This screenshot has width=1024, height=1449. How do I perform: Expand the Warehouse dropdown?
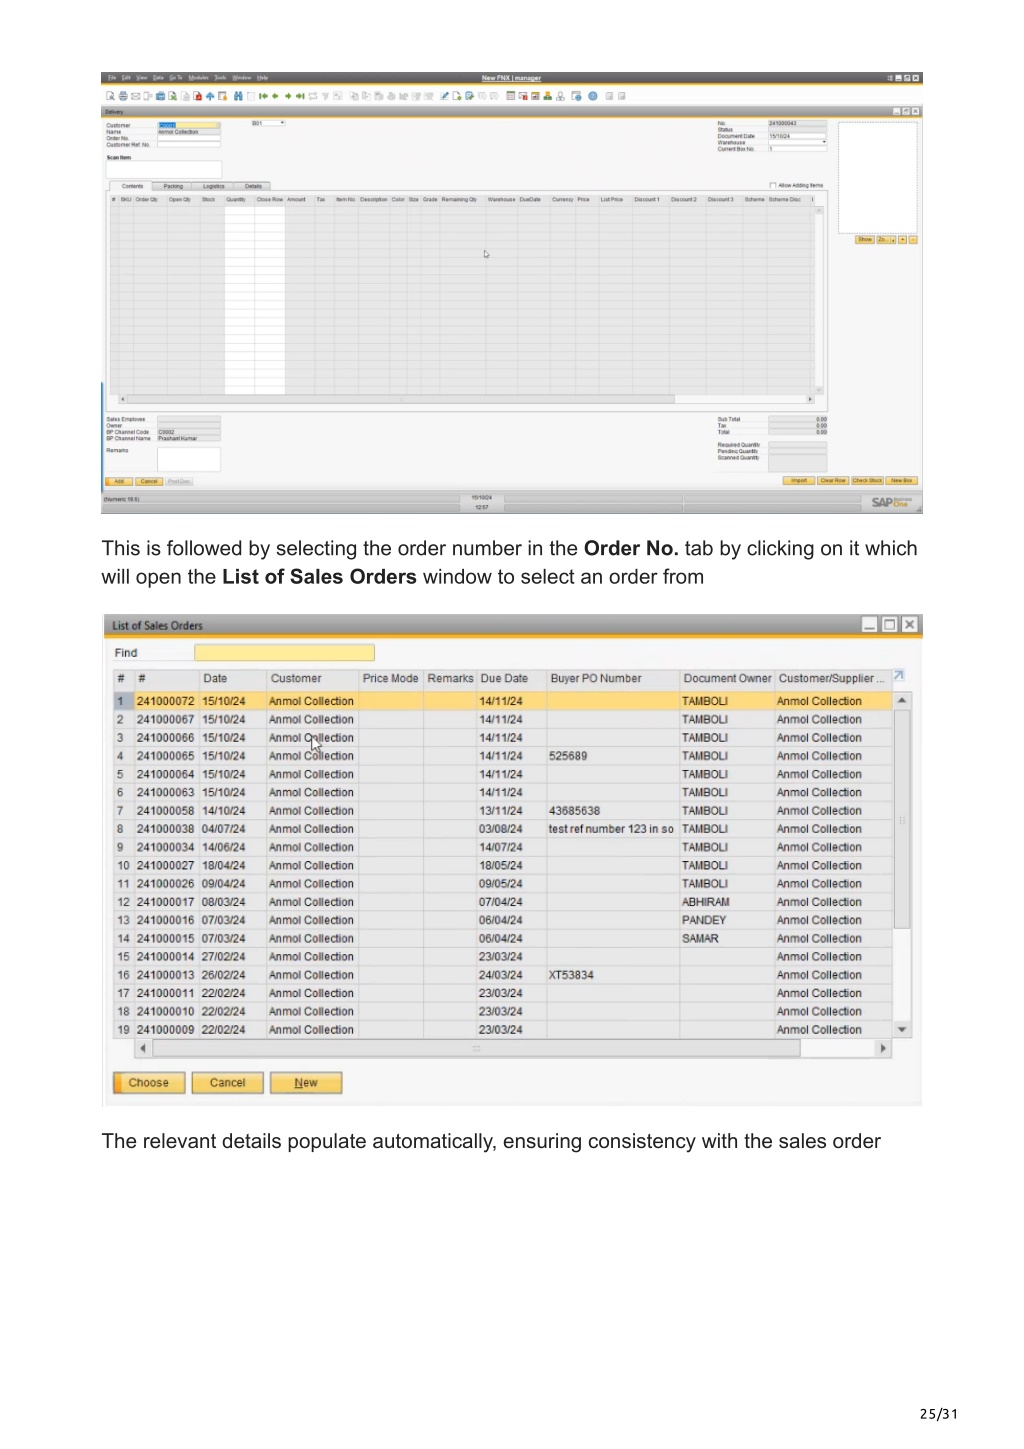[x=824, y=142]
